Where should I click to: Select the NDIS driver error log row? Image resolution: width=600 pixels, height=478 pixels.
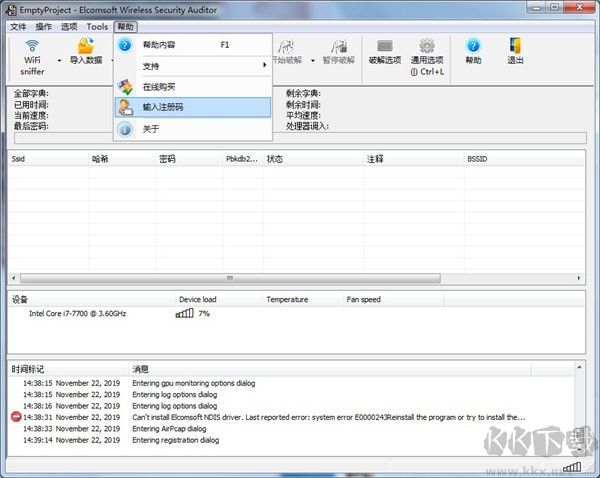pyautogui.click(x=292, y=417)
